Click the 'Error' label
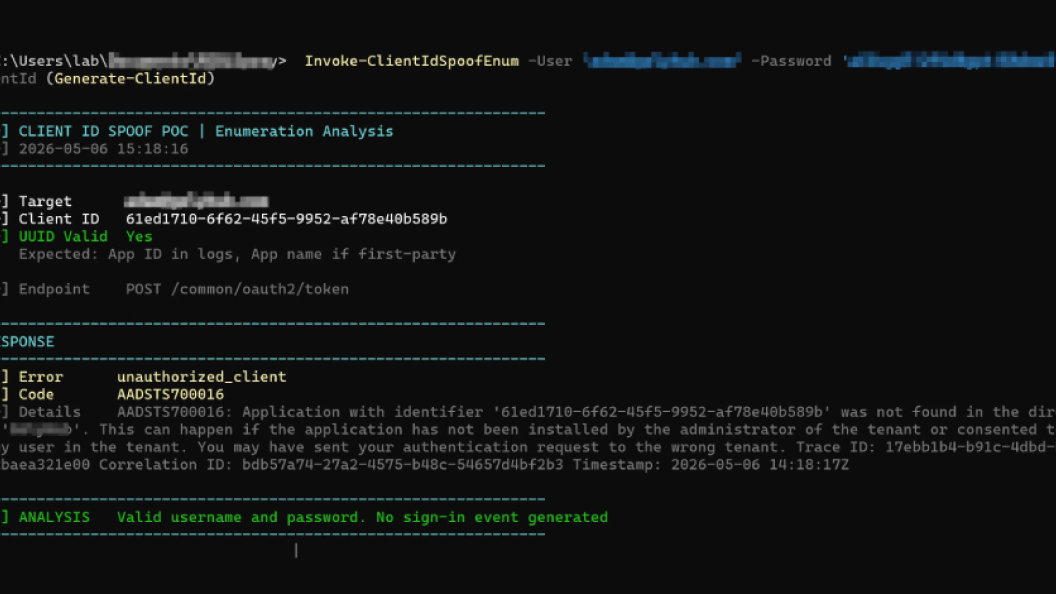 pyautogui.click(x=40, y=376)
